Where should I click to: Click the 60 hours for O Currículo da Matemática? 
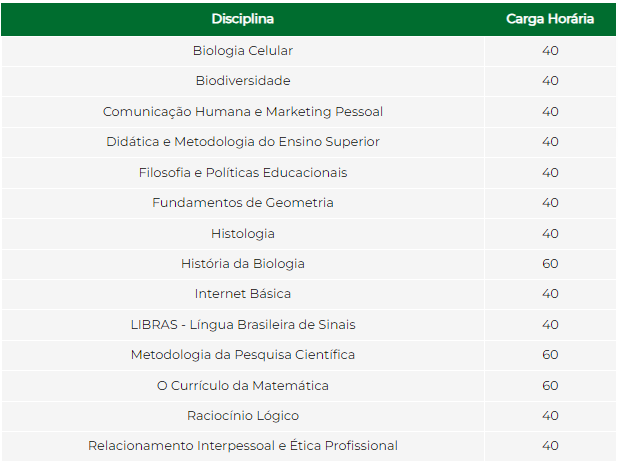point(550,386)
